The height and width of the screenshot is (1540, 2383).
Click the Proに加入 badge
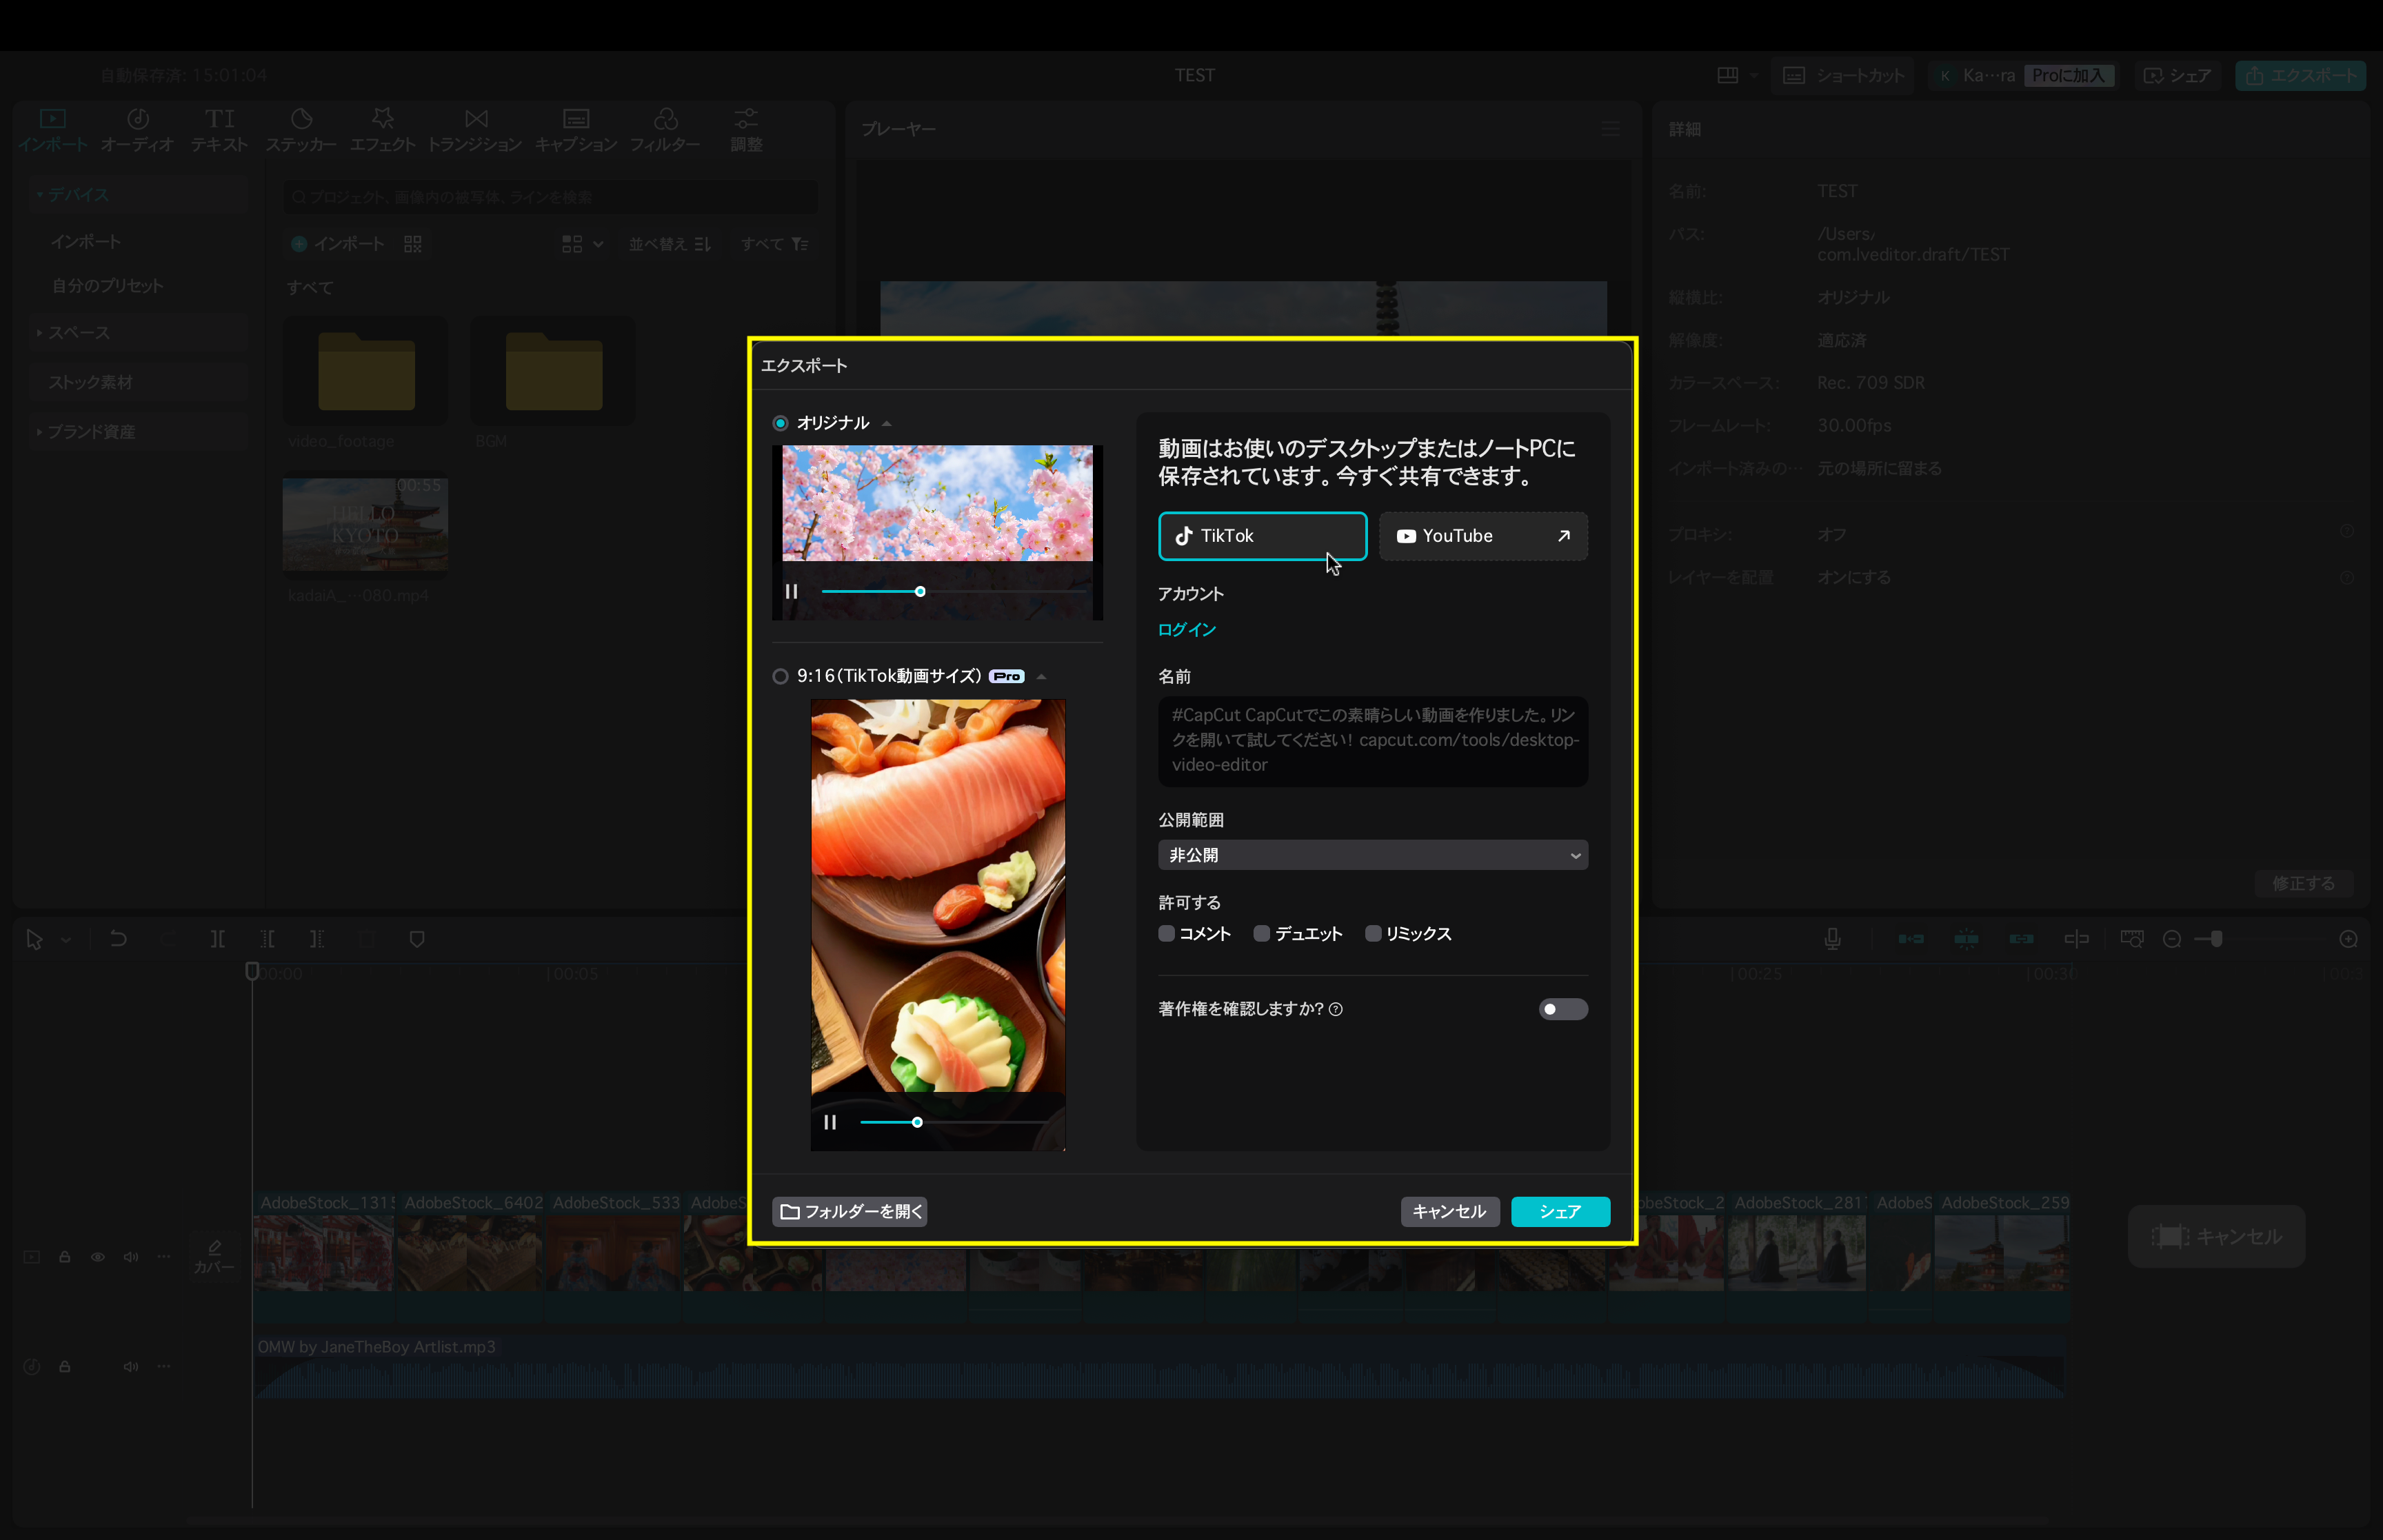coord(2069,75)
